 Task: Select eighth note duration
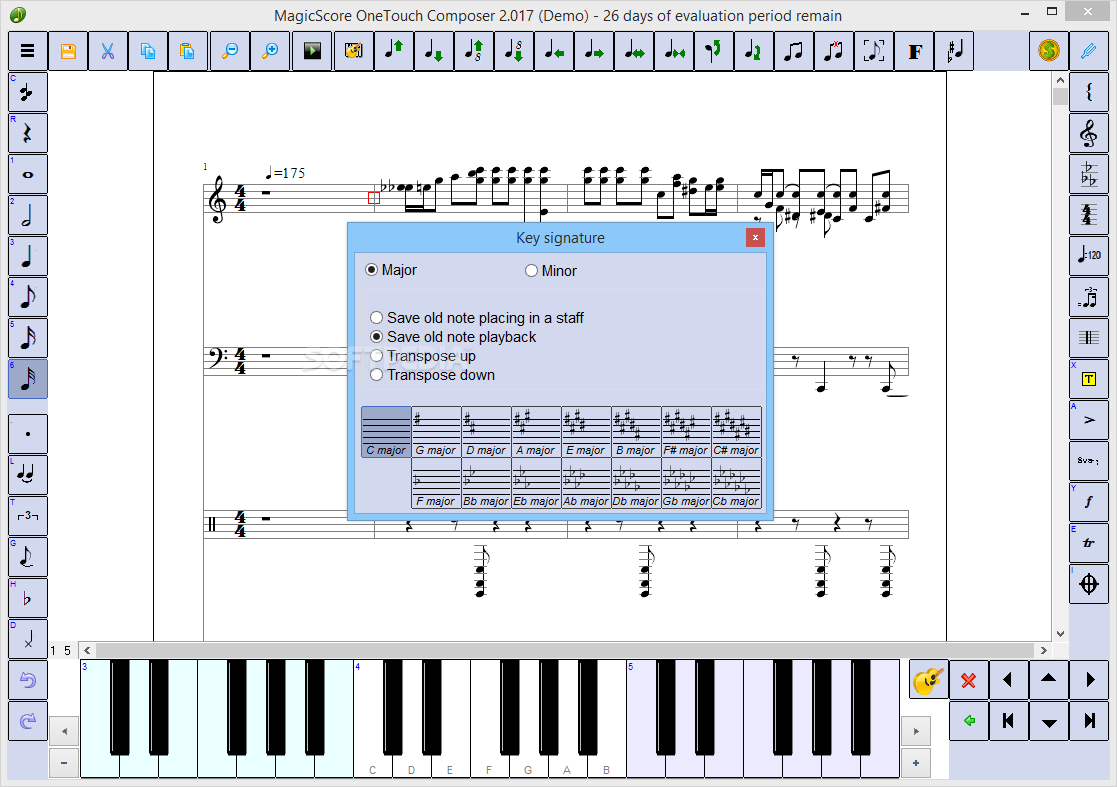(28, 297)
